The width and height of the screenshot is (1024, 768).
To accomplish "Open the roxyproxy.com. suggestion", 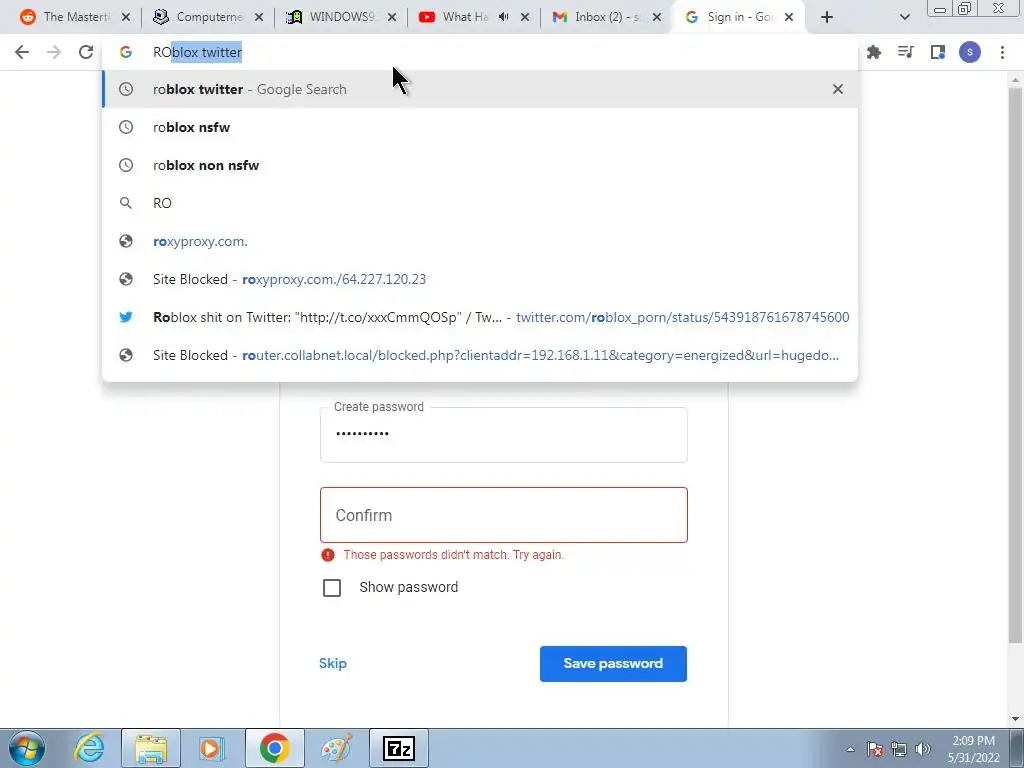I will tap(480, 241).
